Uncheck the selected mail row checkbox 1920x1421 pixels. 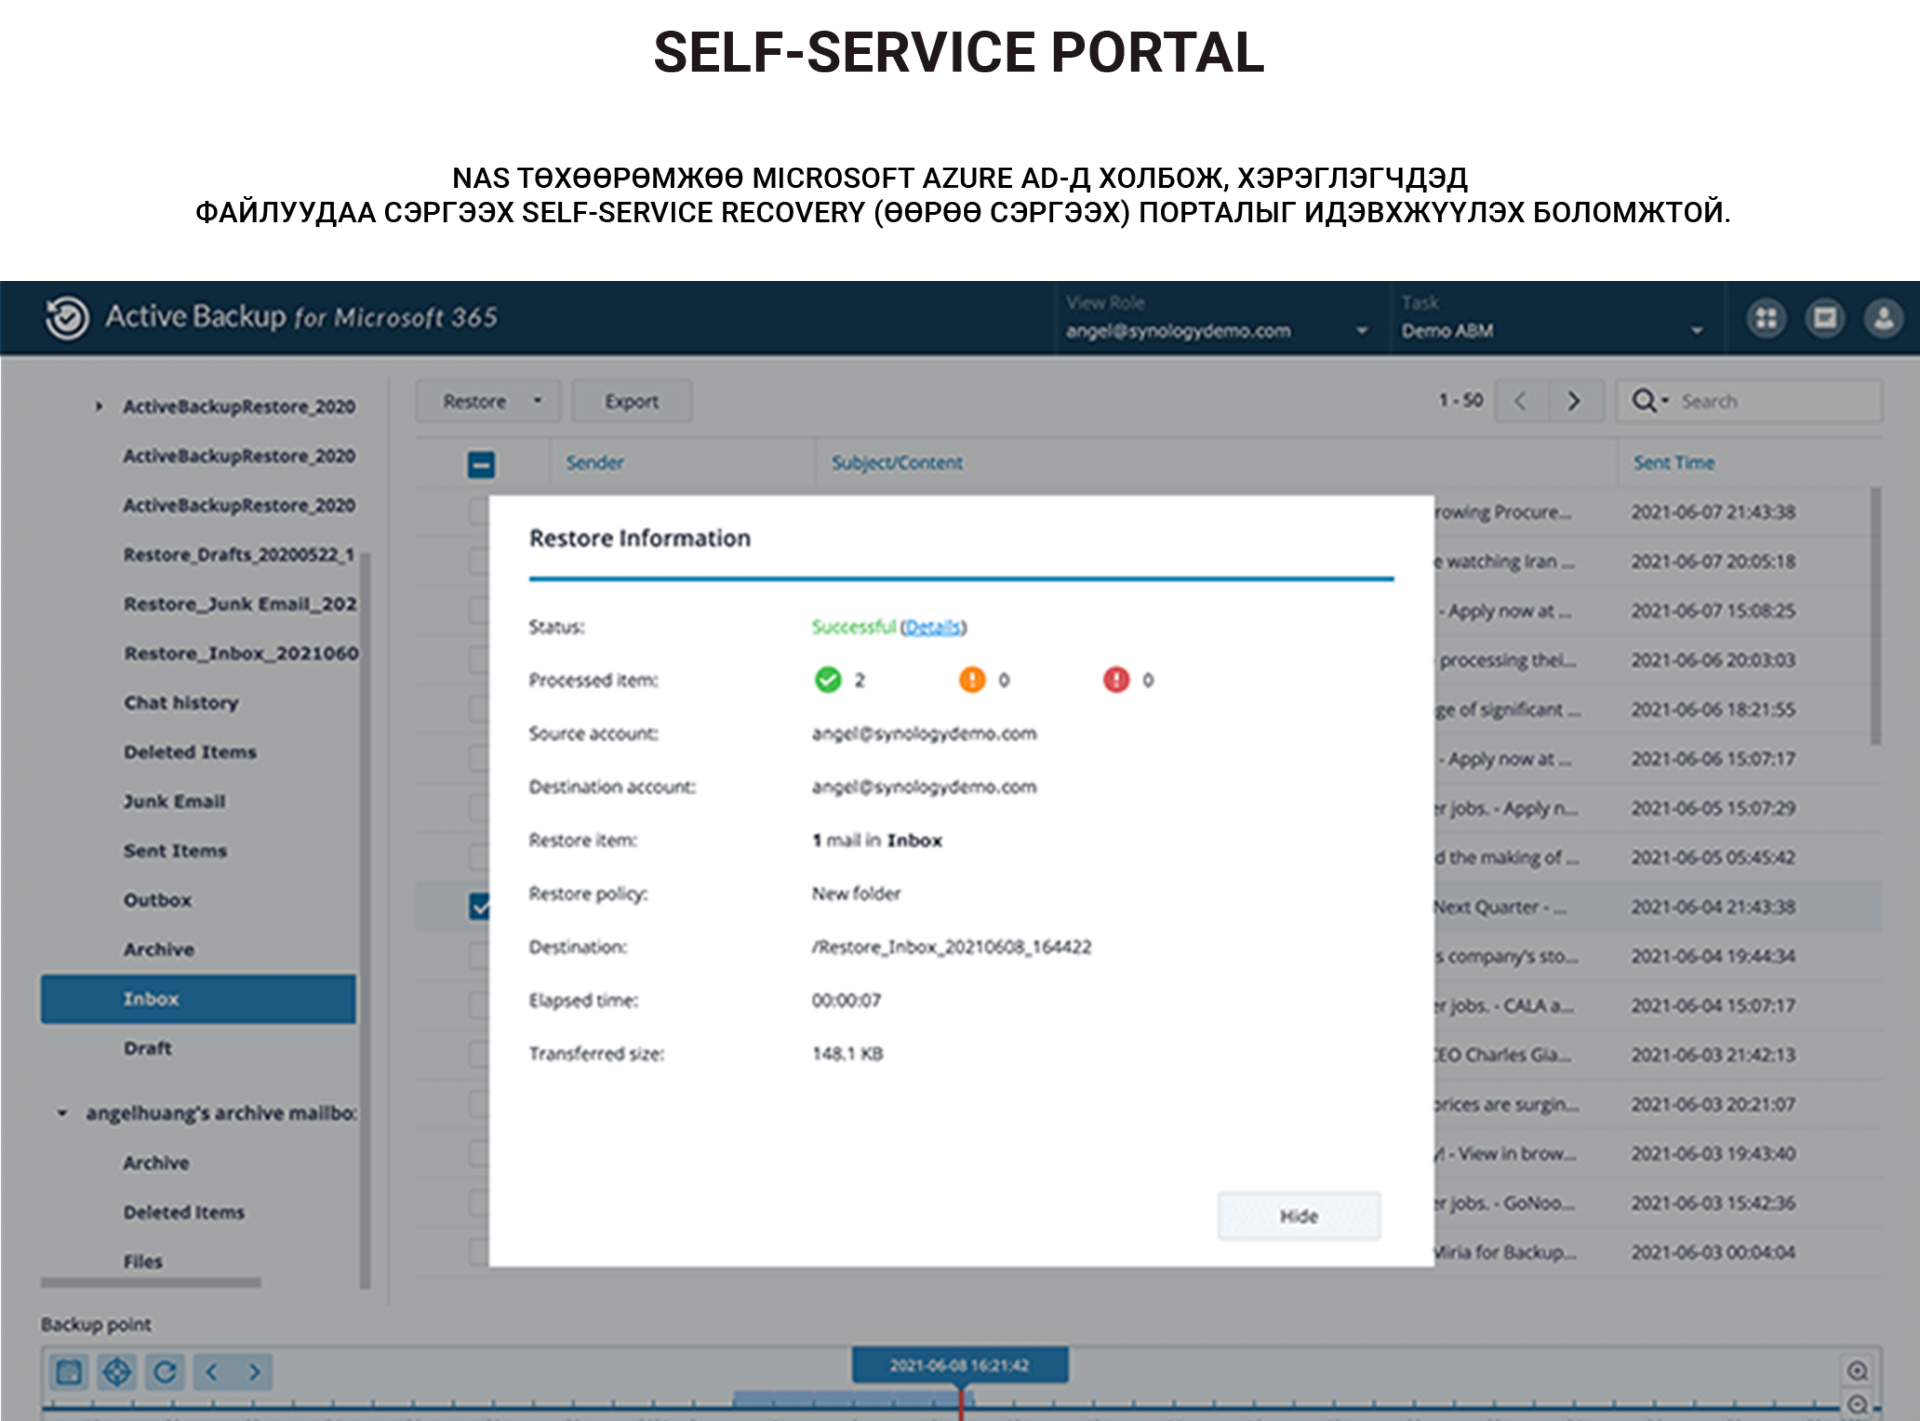479,907
